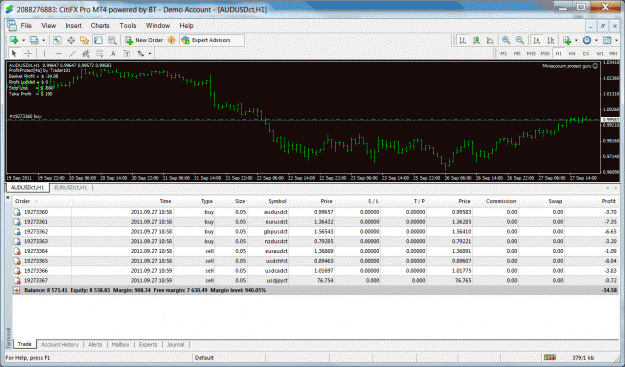
Task: Zoom out on the chart
Action: 520,40
